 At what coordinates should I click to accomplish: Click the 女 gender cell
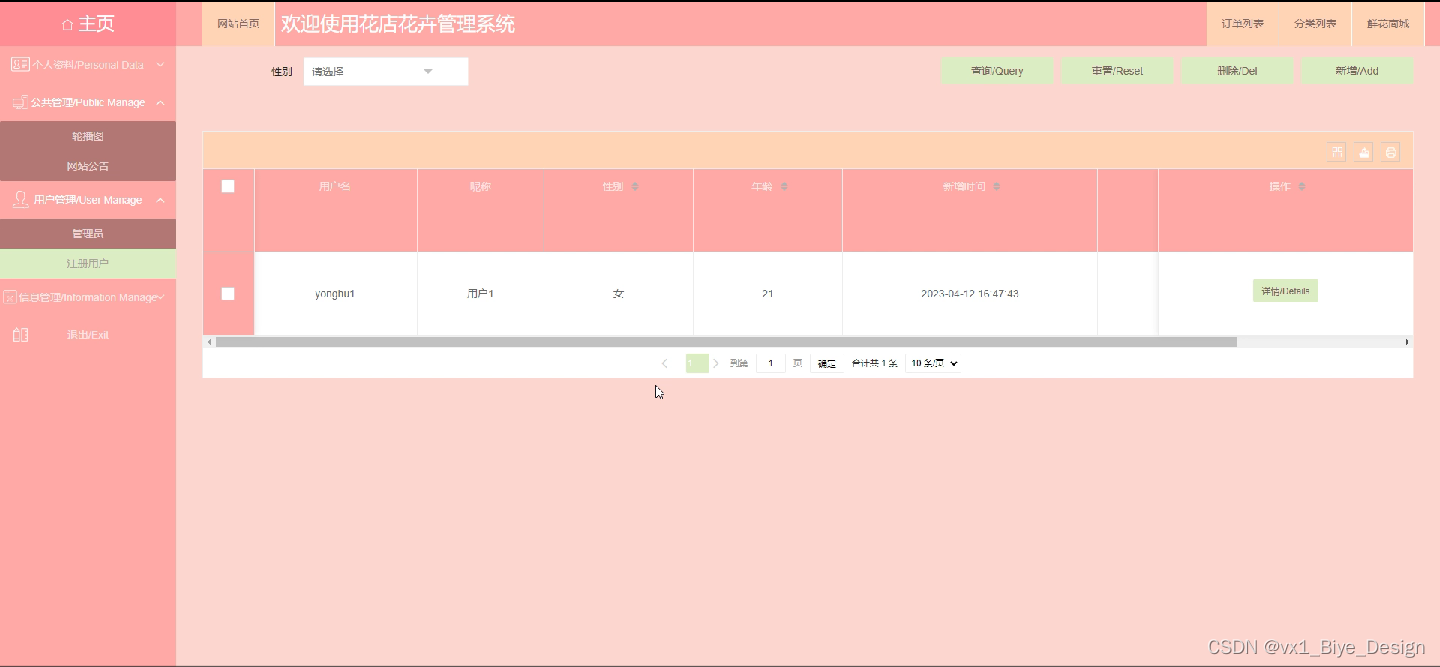(x=618, y=294)
